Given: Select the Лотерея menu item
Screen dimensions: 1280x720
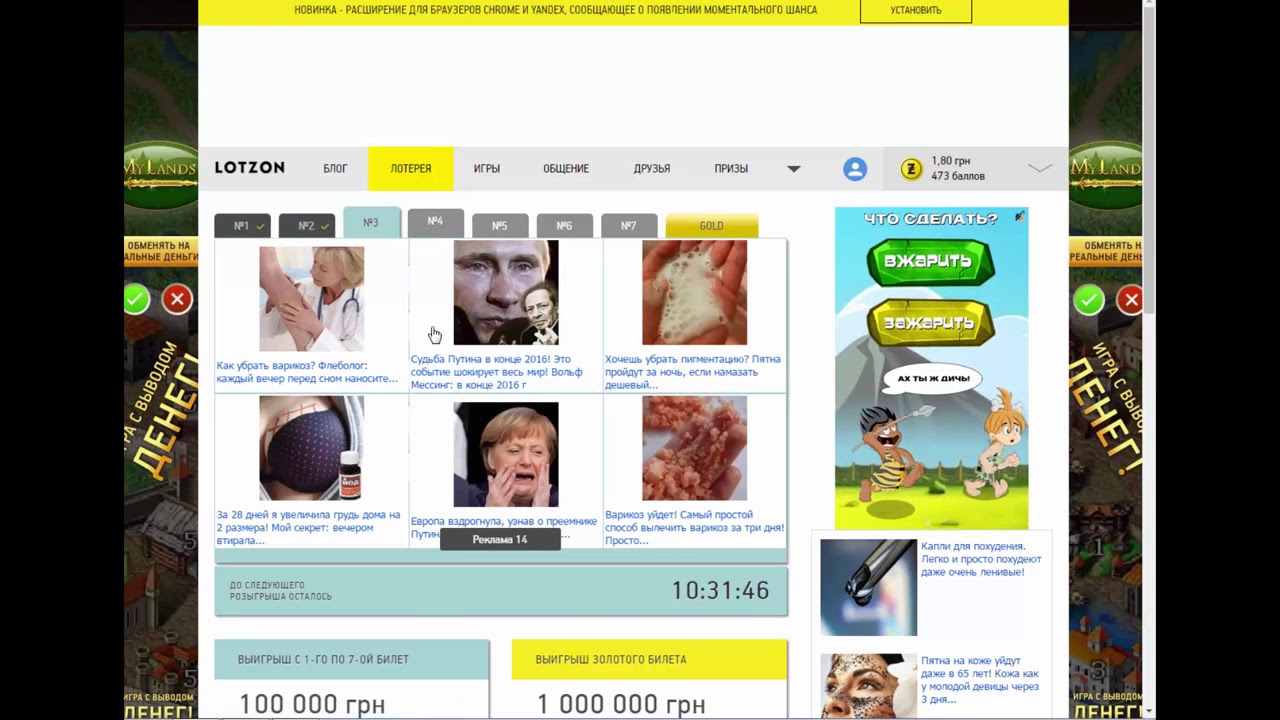Looking at the screenshot, I should 411,169.
